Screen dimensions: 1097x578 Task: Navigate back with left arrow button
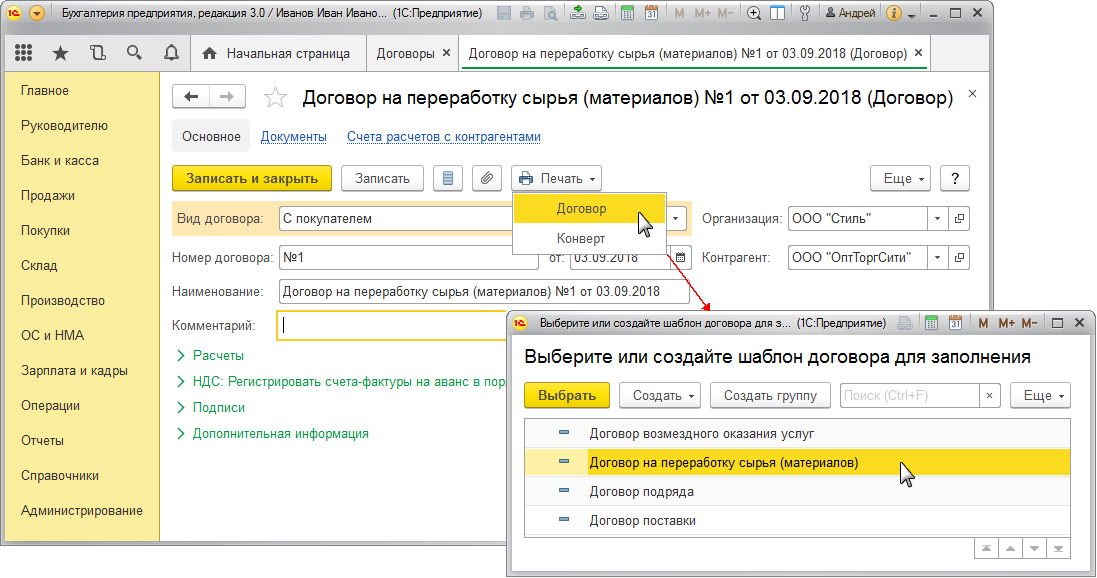pos(191,97)
